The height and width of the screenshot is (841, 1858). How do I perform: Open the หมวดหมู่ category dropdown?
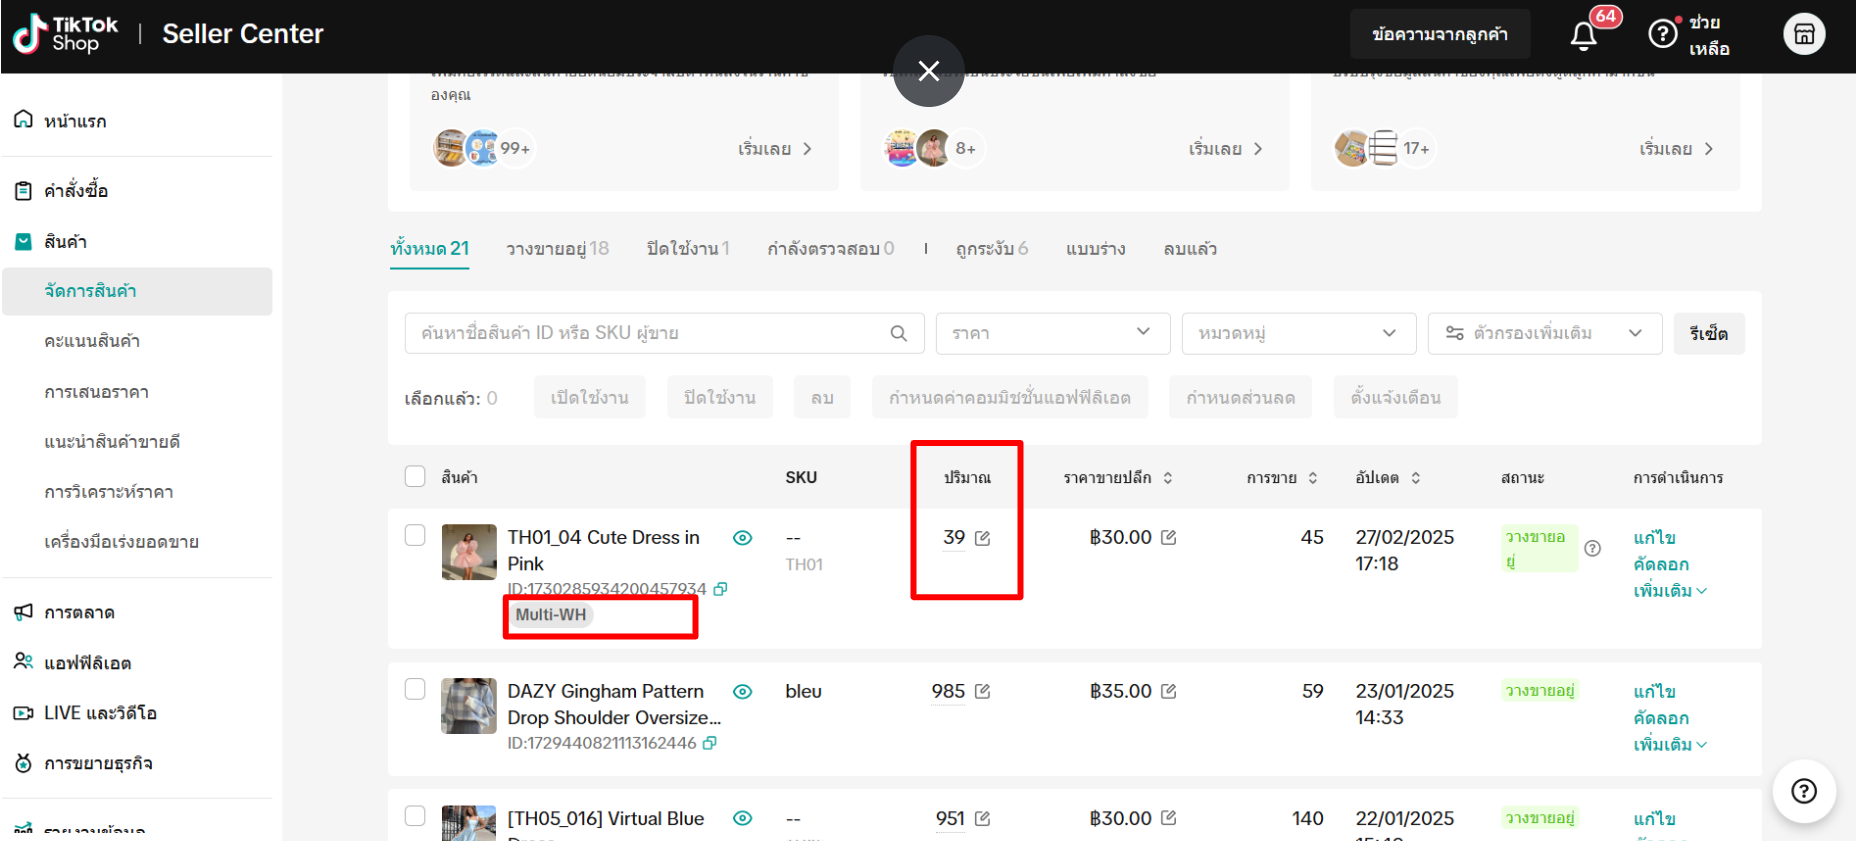1299,333
